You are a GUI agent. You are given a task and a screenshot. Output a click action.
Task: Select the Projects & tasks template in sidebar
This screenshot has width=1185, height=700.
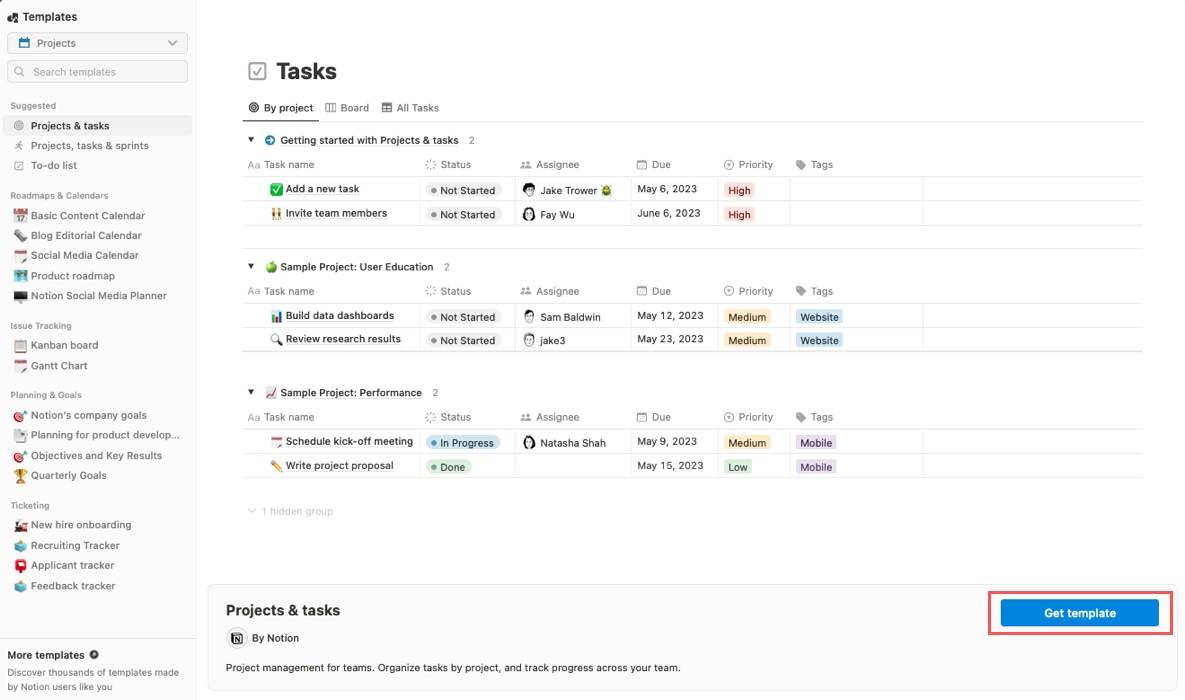[x=70, y=125]
